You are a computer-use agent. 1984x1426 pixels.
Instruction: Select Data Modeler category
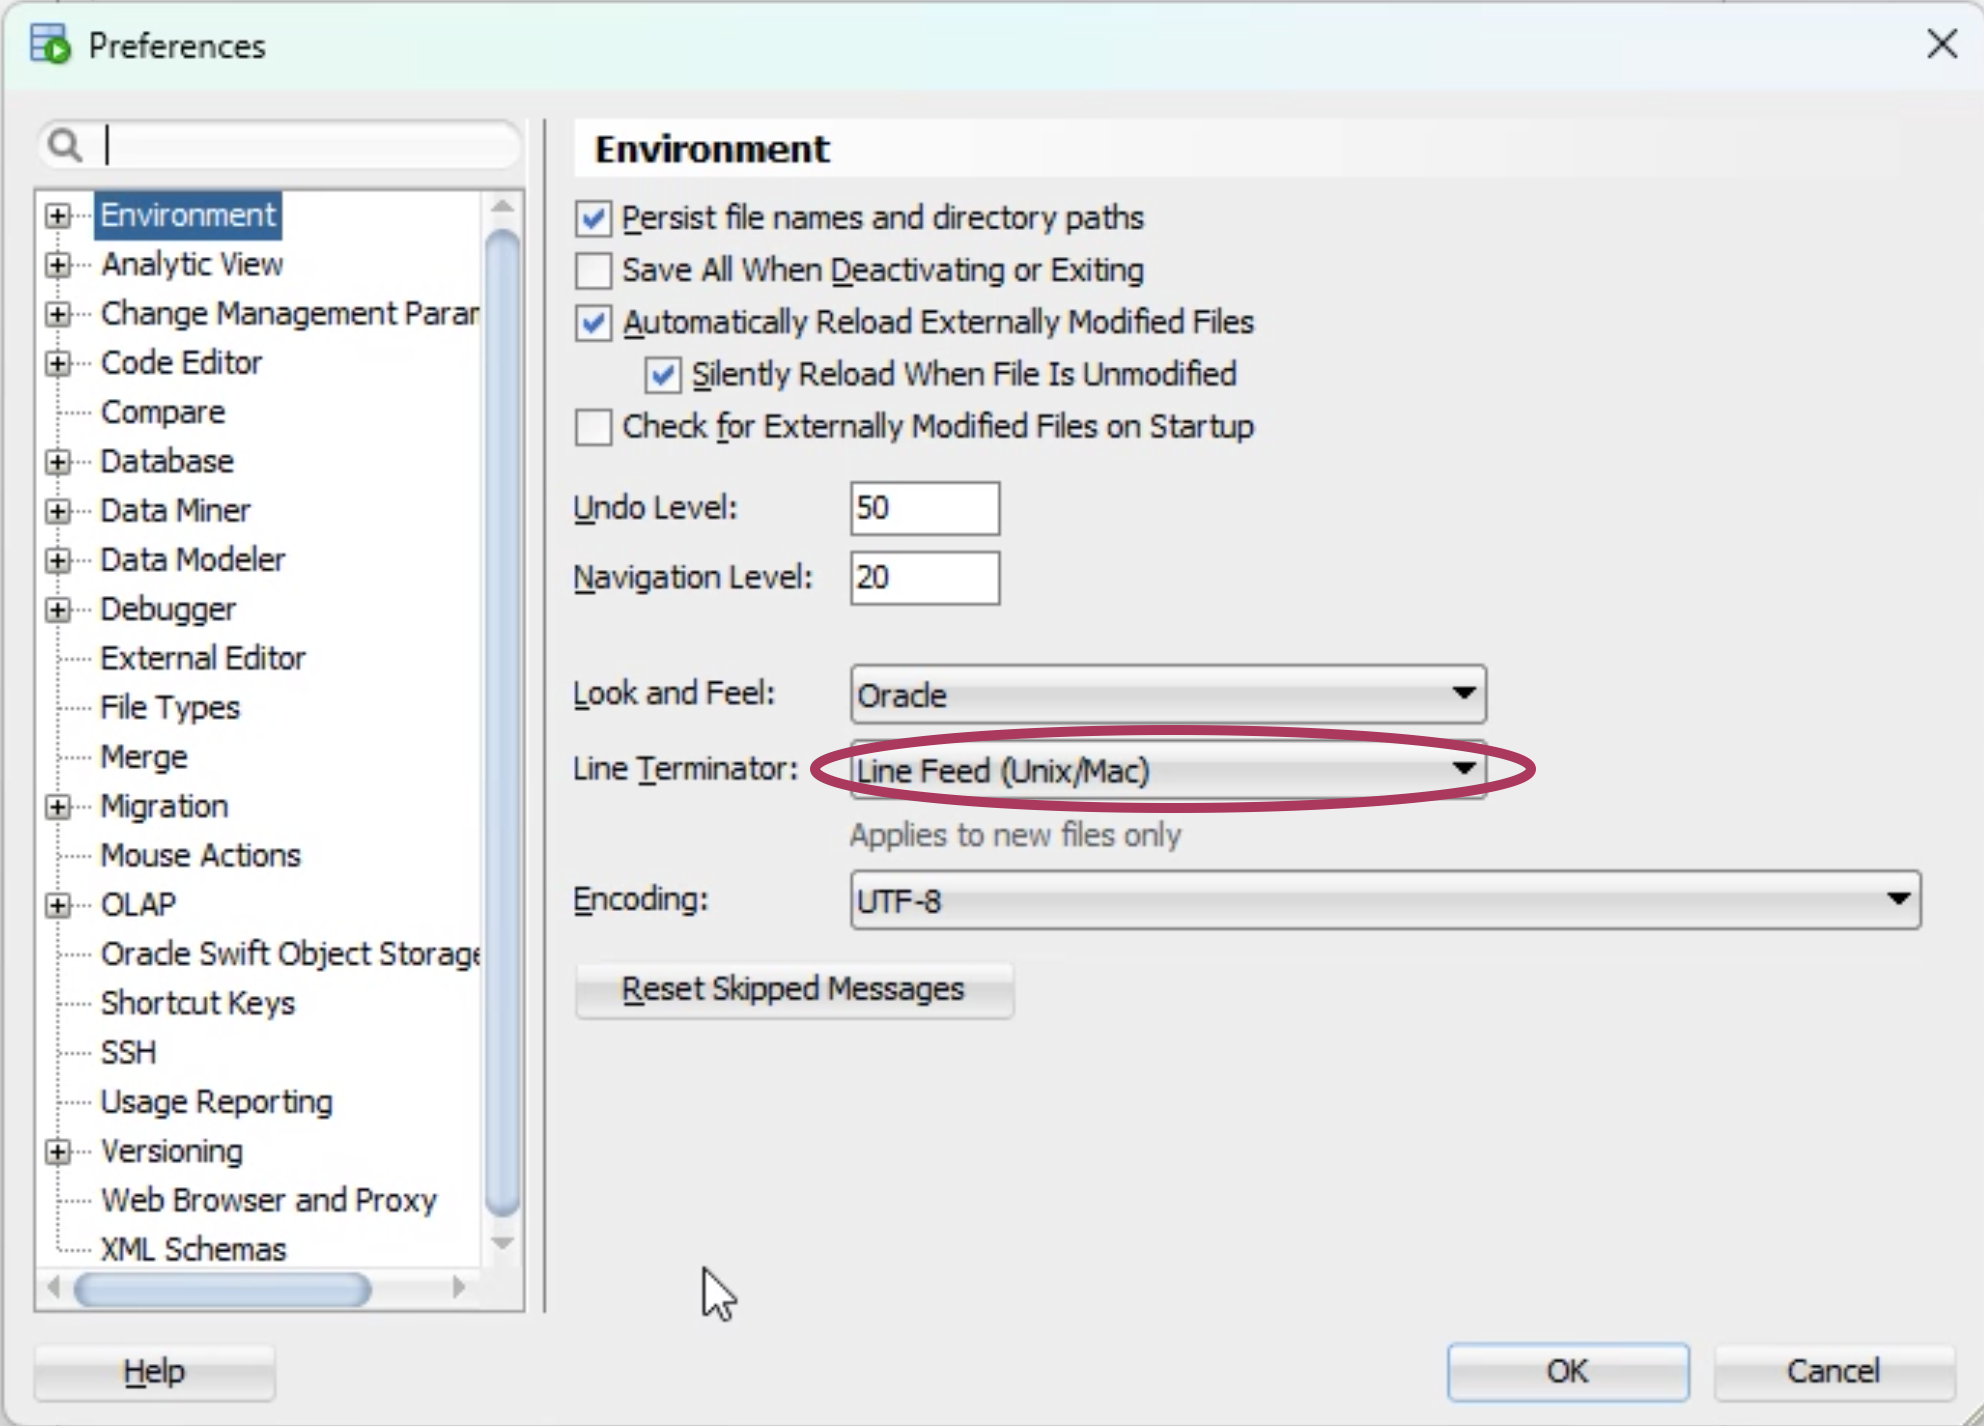(193, 560)
